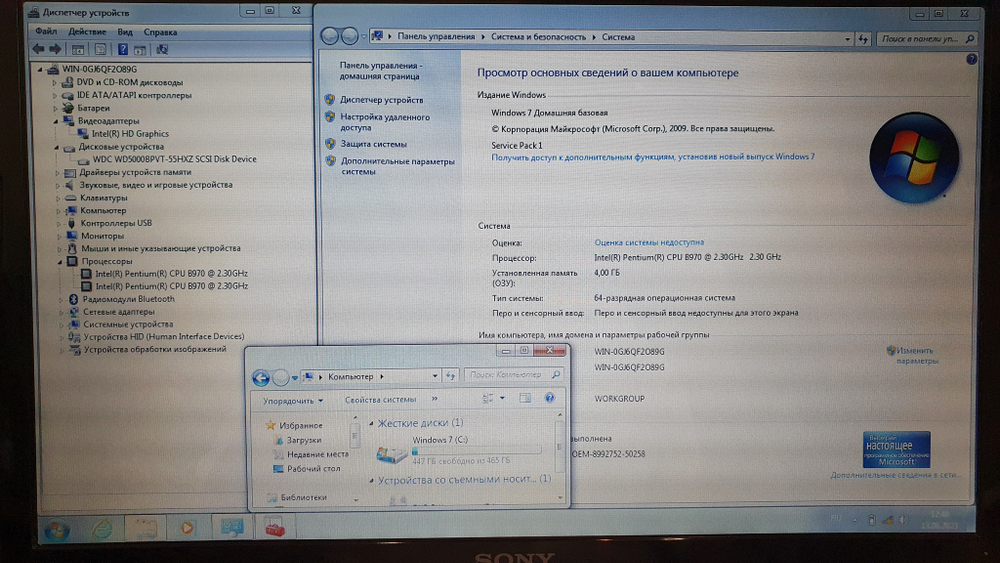Click search box in Control Panel window
1000x563 pixels.
pyautogui.click(x=926, y=39)
